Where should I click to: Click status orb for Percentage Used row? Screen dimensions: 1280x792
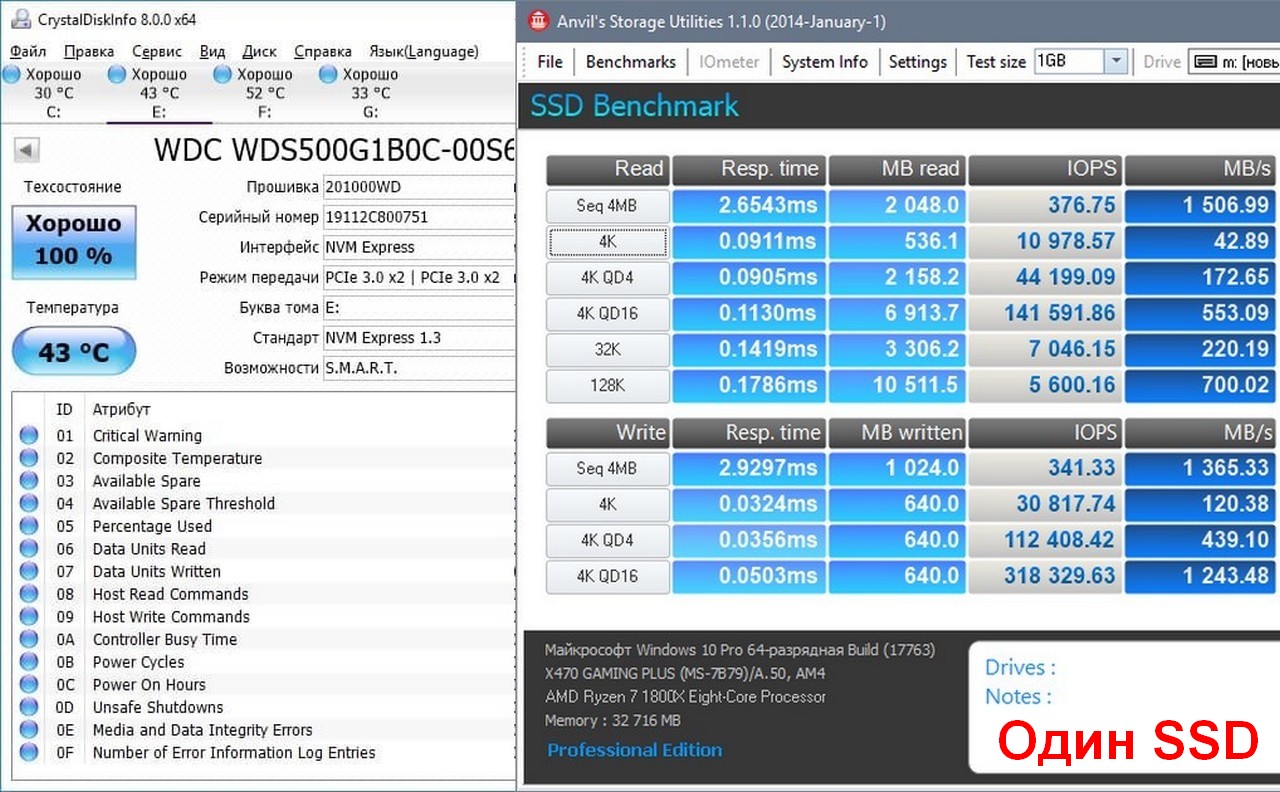pyautogui.click(x=29, y=526)
